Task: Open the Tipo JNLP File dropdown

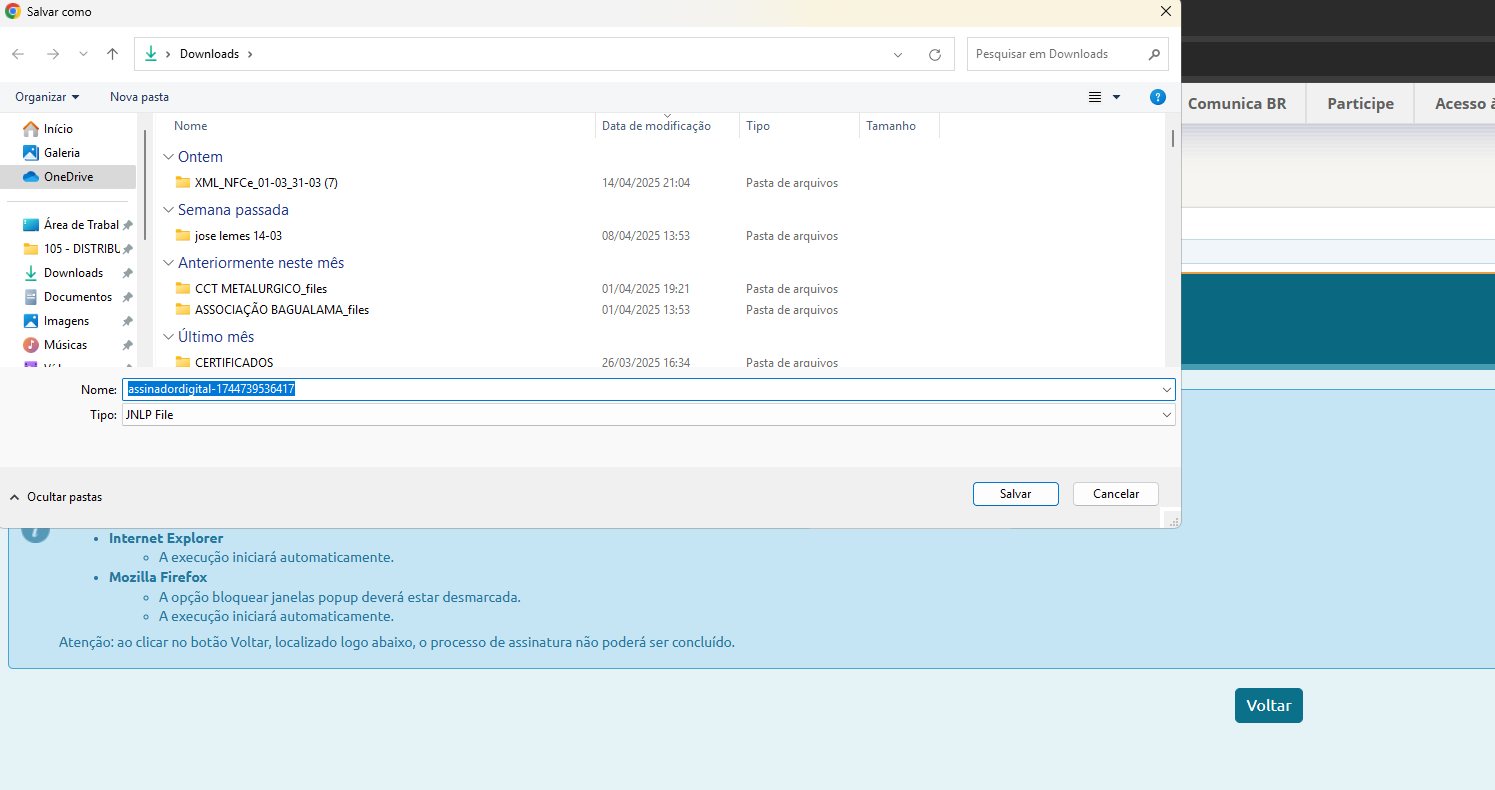Action: tap(648, 414)
